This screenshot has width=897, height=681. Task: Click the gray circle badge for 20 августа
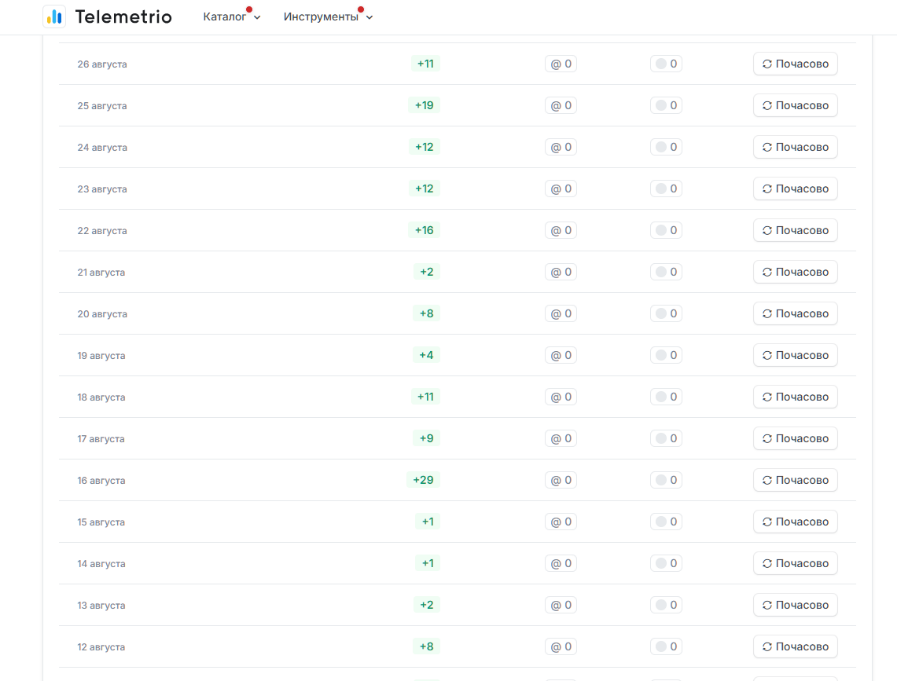(x=666, y=314)
